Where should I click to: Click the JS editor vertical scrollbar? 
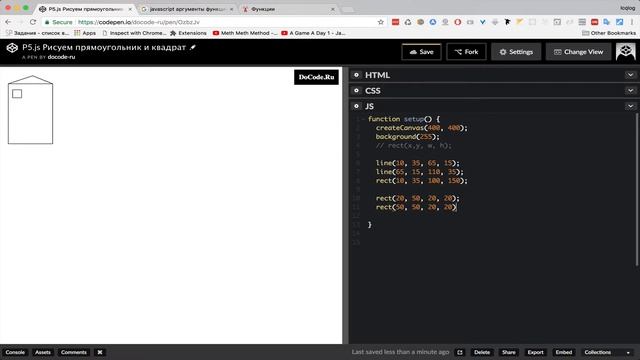coord(637,190)
